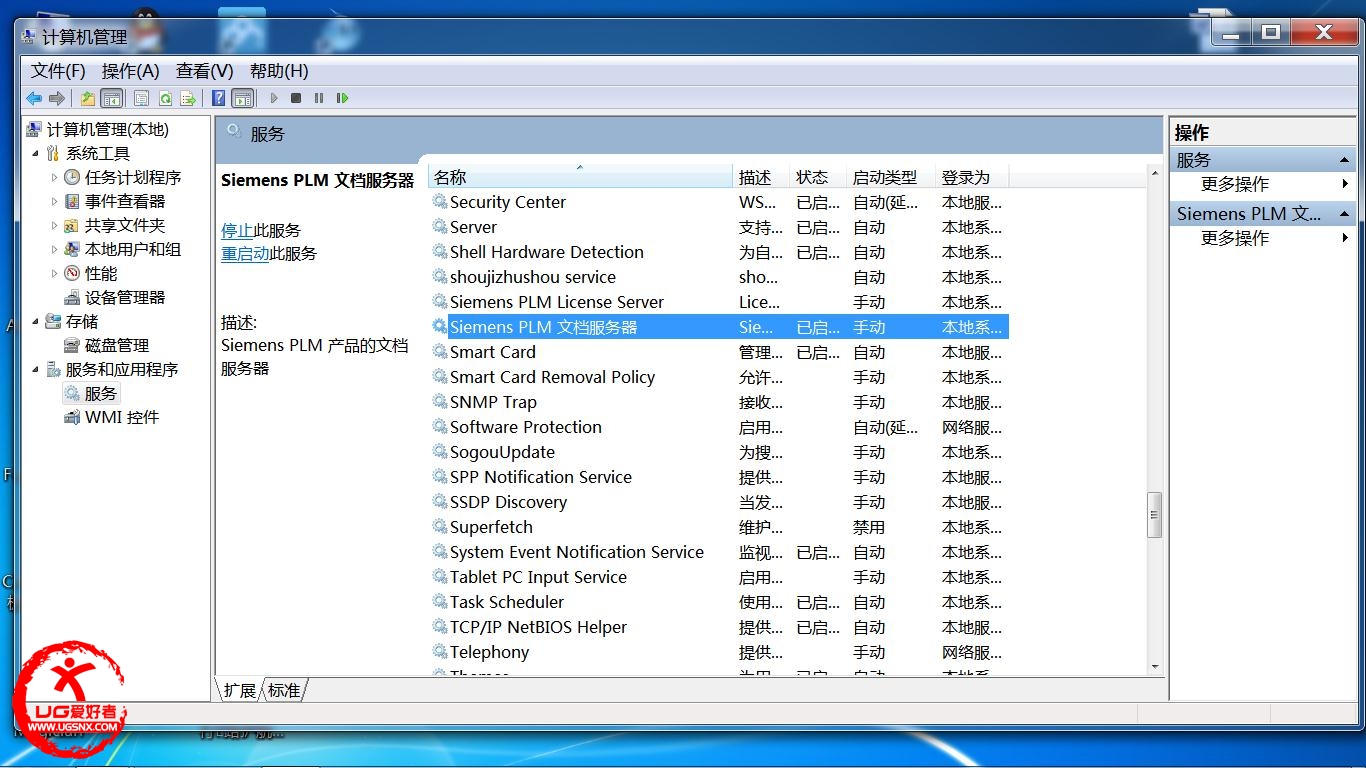Collapse the 存储 tree node
The width and height of the screenshot is (1366, 768).
(36, 322)
